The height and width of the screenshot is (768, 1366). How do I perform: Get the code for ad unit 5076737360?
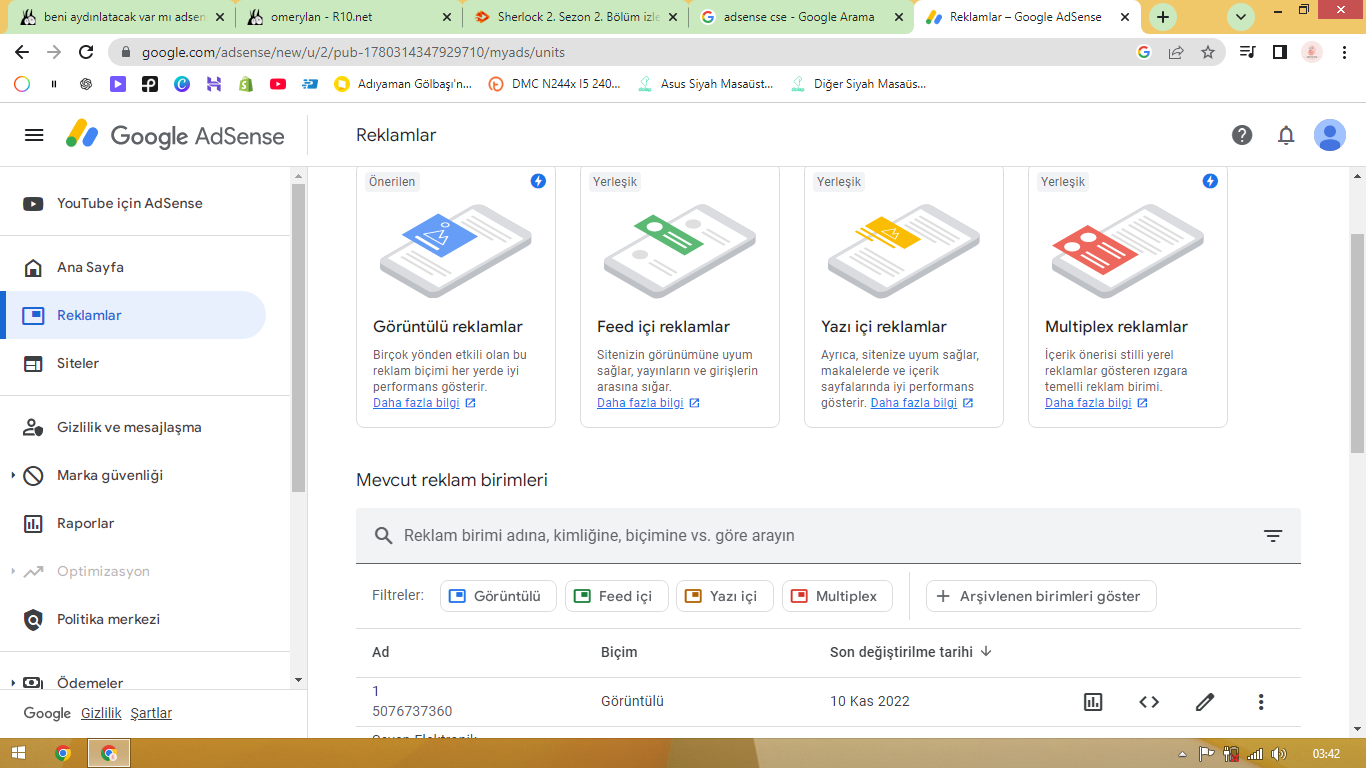1149,702
